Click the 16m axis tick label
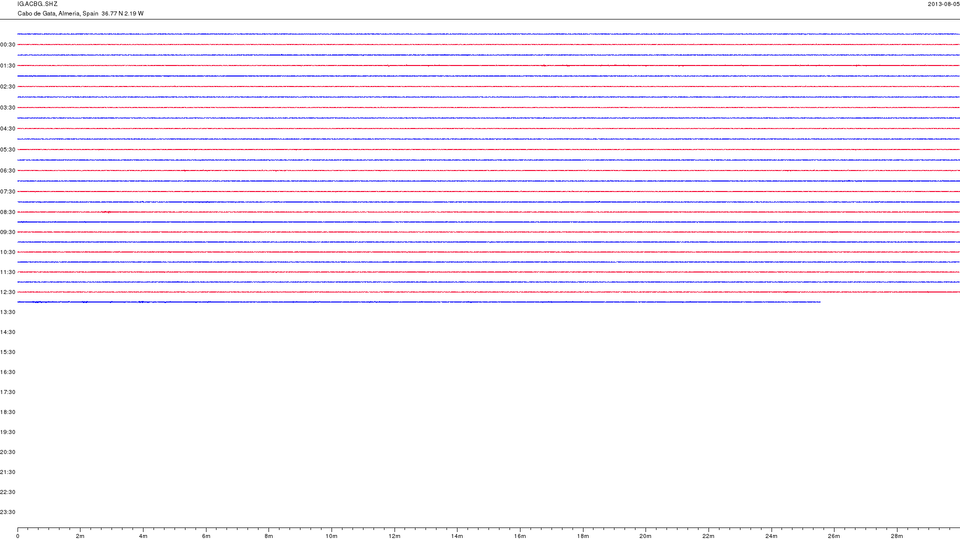 (520, 536)
